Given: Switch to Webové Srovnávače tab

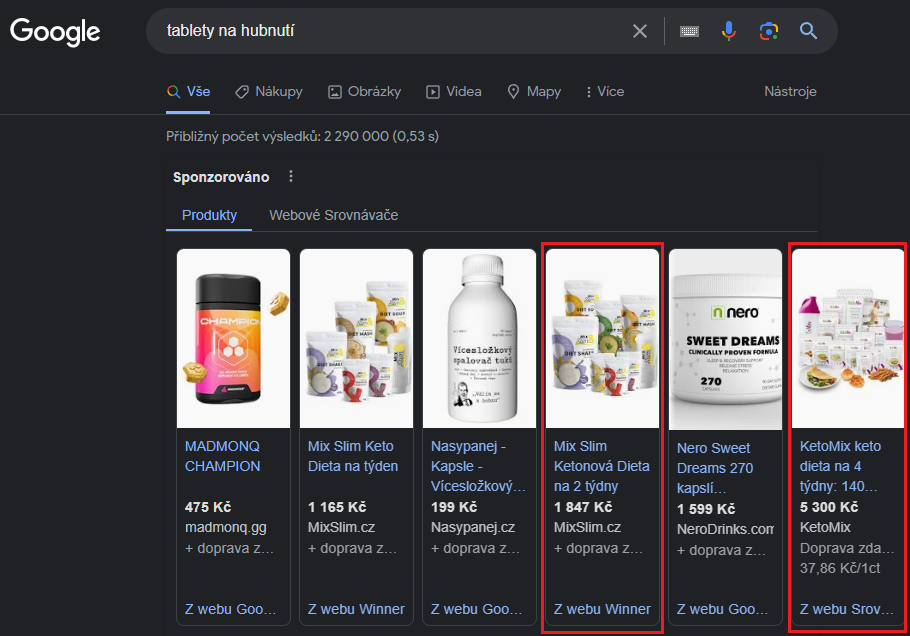Looking at the screenshot, I should coord(334,215).
